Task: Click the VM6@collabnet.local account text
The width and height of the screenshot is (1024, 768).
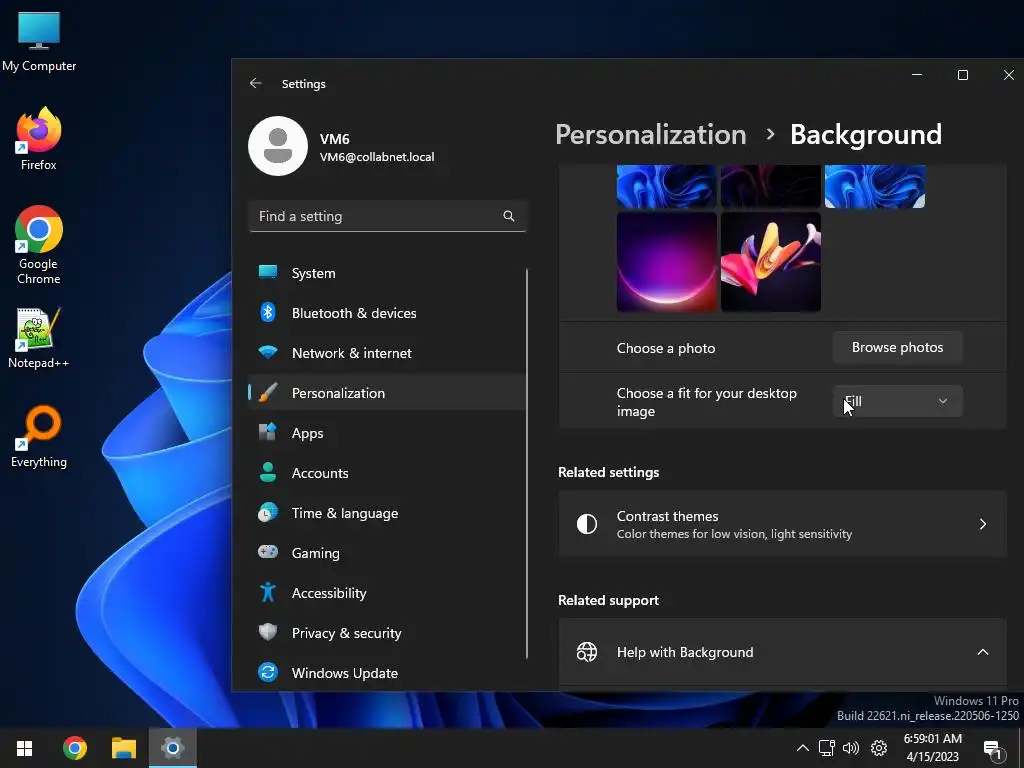Action: [x=377, y=157]
